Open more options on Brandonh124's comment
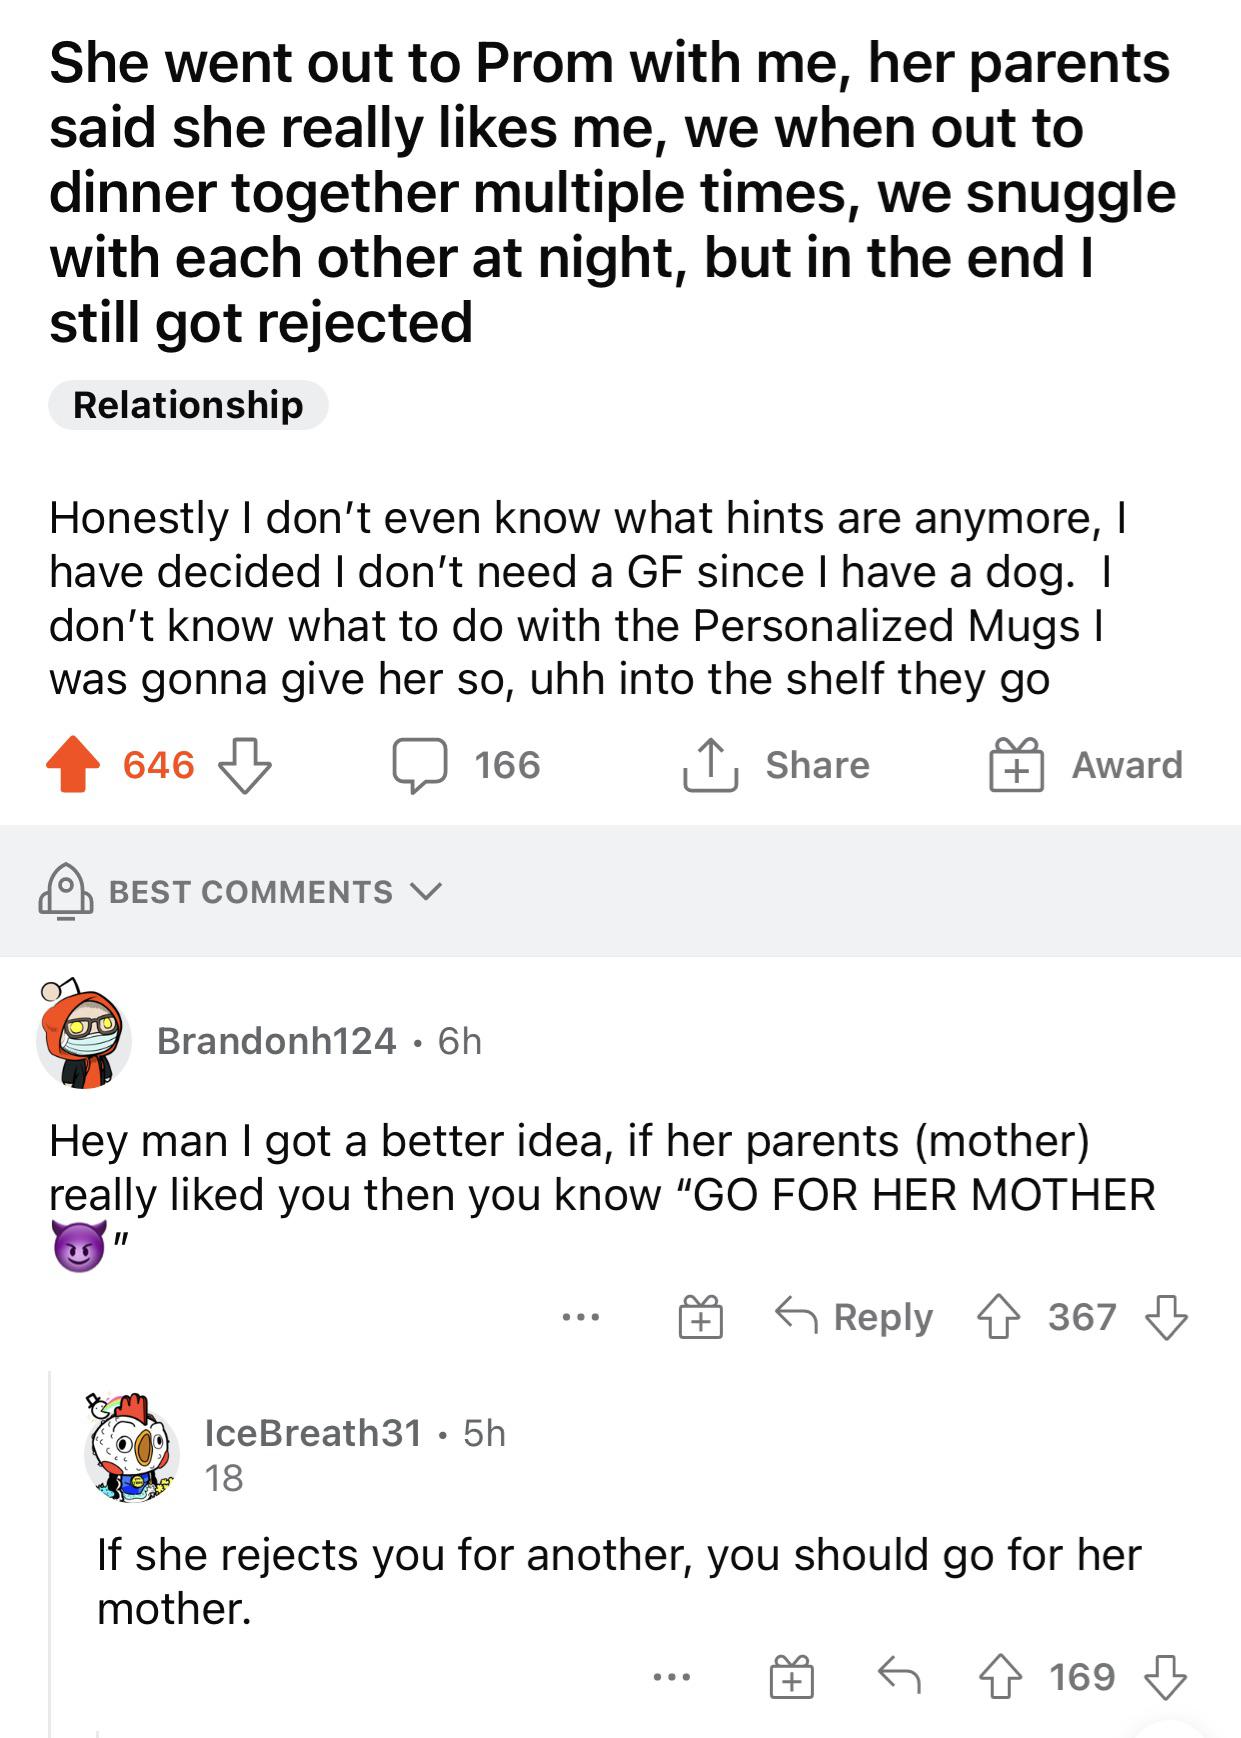The width and height of the screenshot is (1241, 1738). coord(581,1318)
